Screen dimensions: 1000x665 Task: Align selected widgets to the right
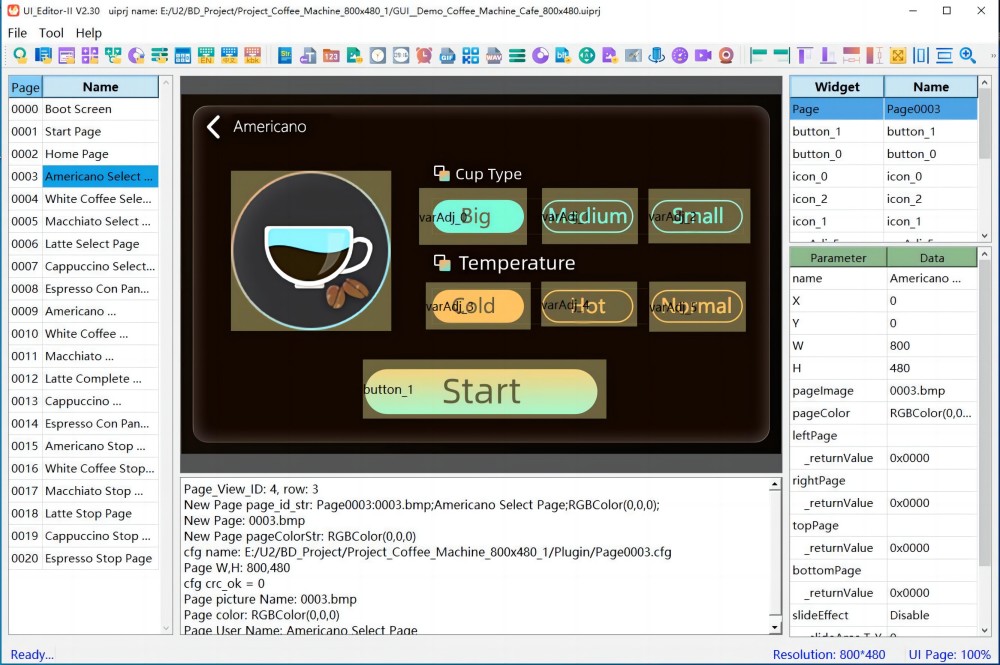[781, 55]
